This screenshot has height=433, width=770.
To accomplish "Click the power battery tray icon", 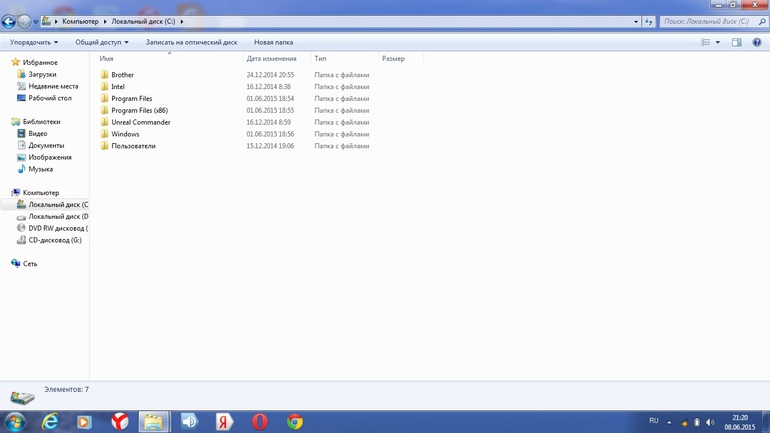I will pyautogui.click(x=696, y=422).
